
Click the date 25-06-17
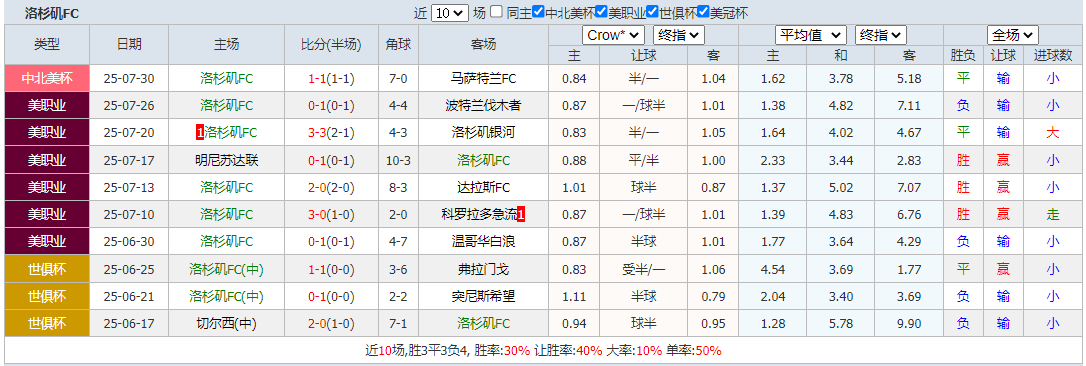129,323
